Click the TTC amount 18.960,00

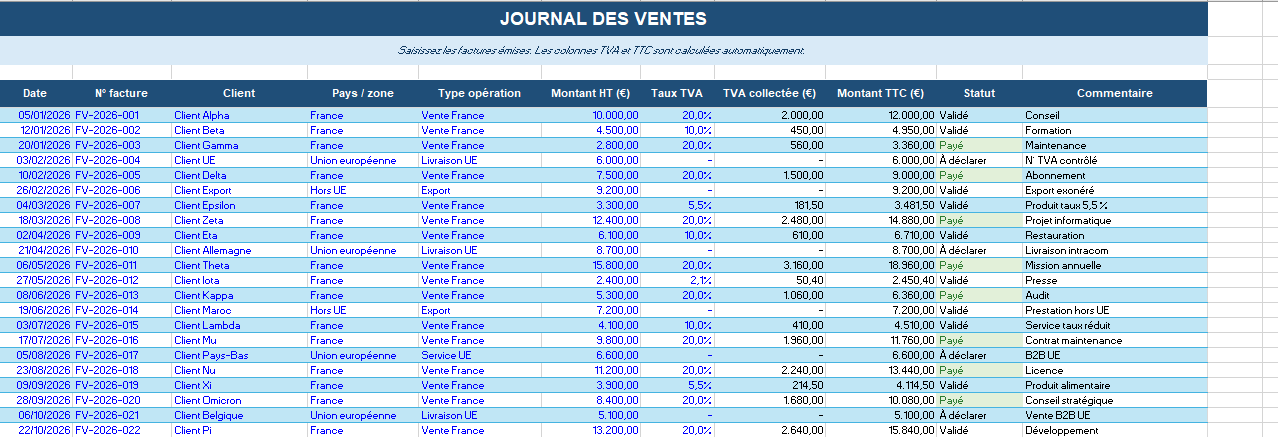point(881,265)
